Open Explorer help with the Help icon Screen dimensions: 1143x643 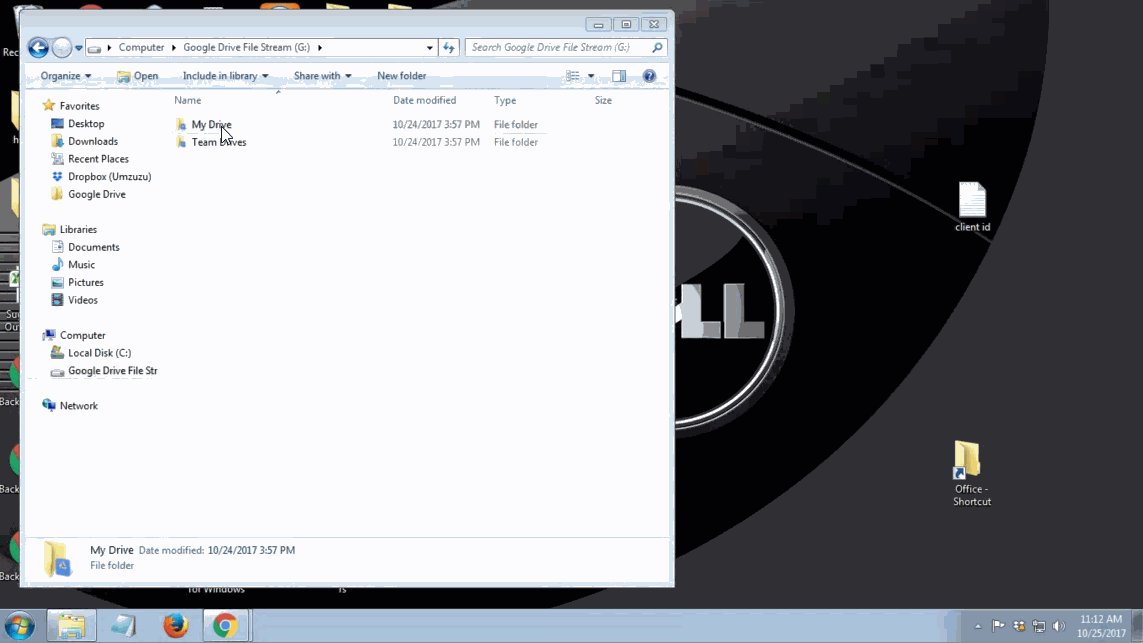pyautogui.click(x=649, y=75)
